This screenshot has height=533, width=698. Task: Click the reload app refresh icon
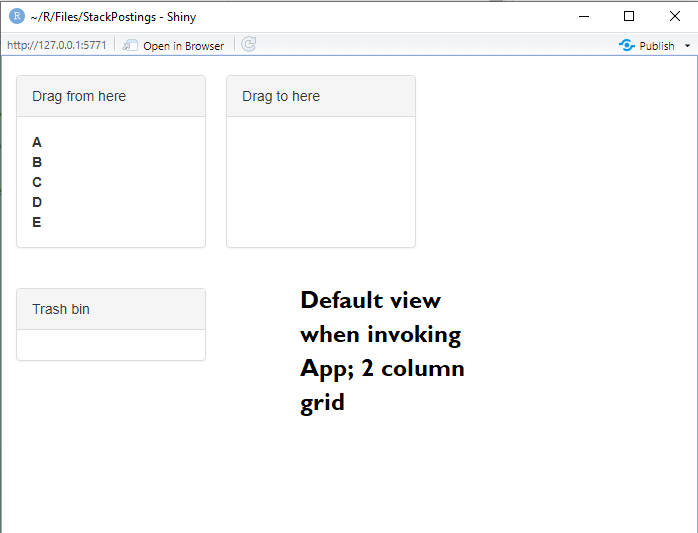pos(248,45)
